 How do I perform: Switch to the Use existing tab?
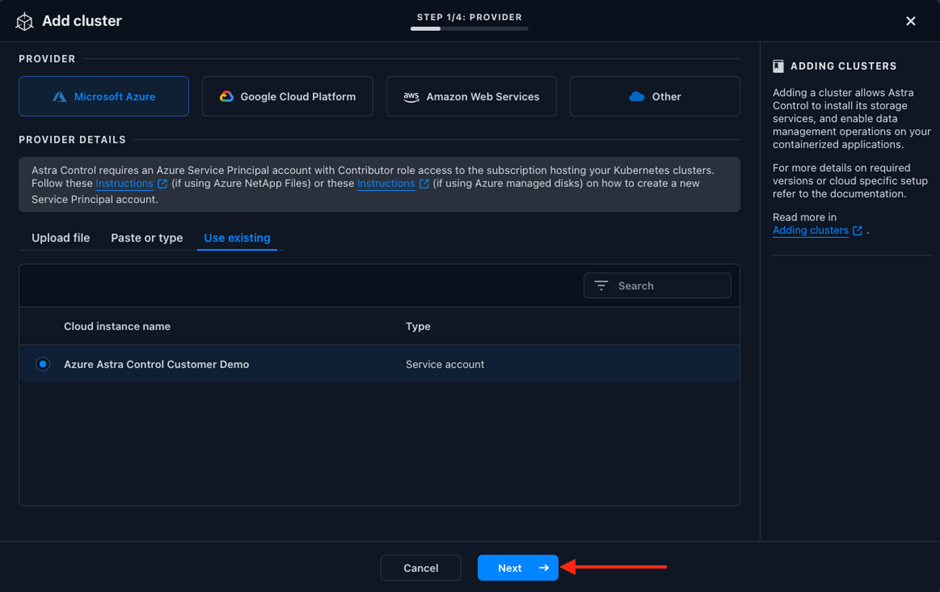pos(237,238)
